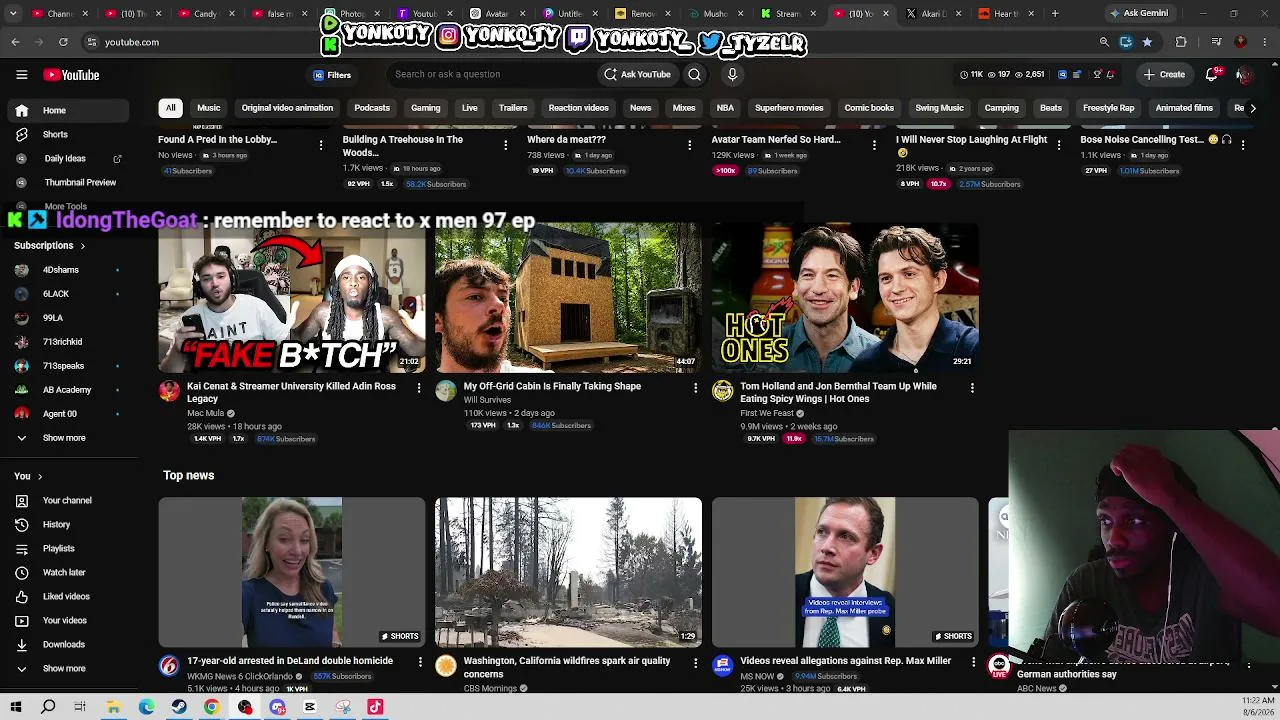
Task: Open Playlists in the sidebar
Action: [59, 548]
